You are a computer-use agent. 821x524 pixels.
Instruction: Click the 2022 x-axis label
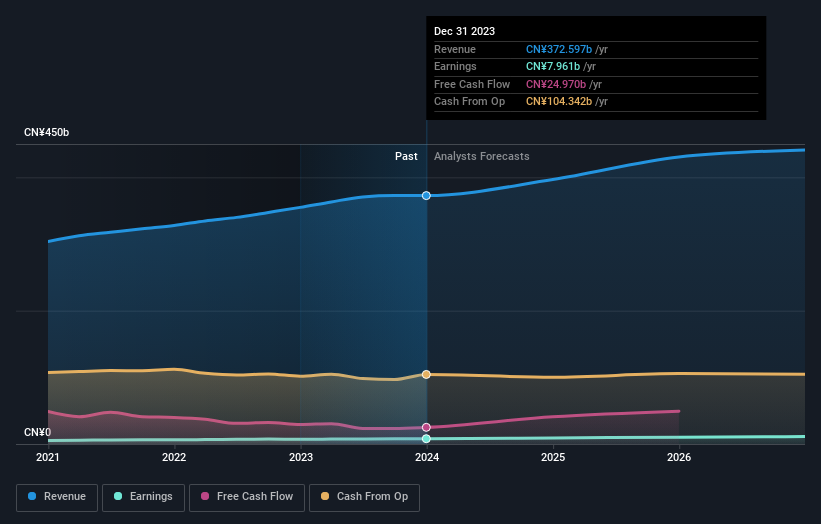click(x=174, y=457)
